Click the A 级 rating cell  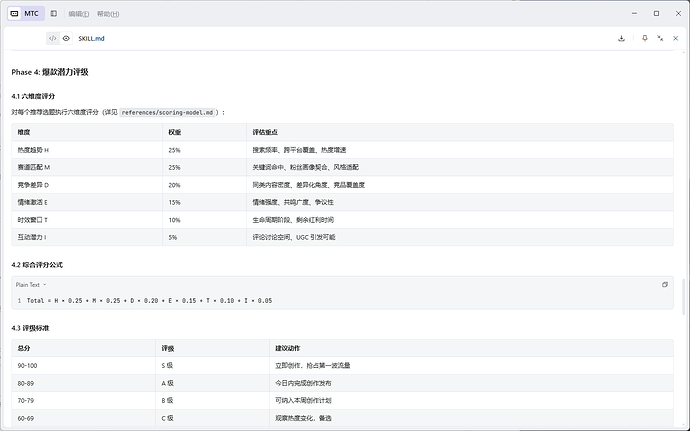click(x=213, y=383)
